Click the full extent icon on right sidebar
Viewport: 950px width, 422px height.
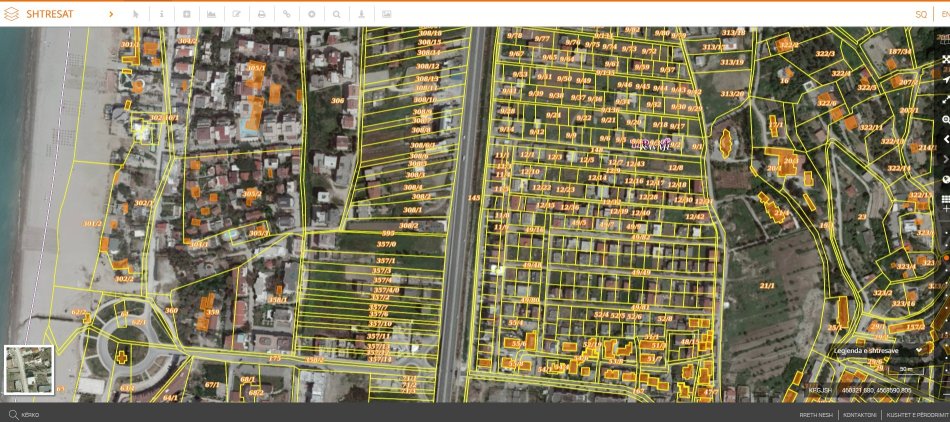(945, 60)
